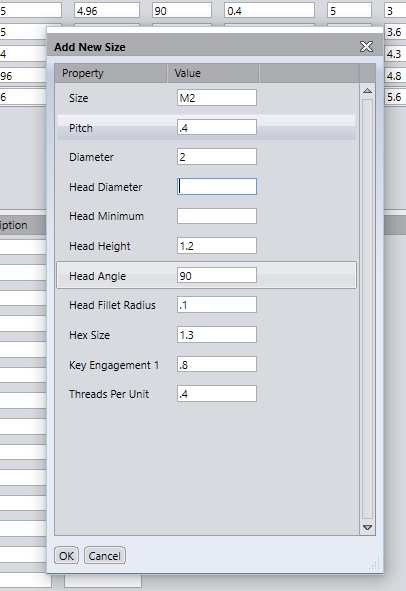This screenshot has height=591, width=406.
Task: Click the dialog resize grip corner
Action: [375, 565]
